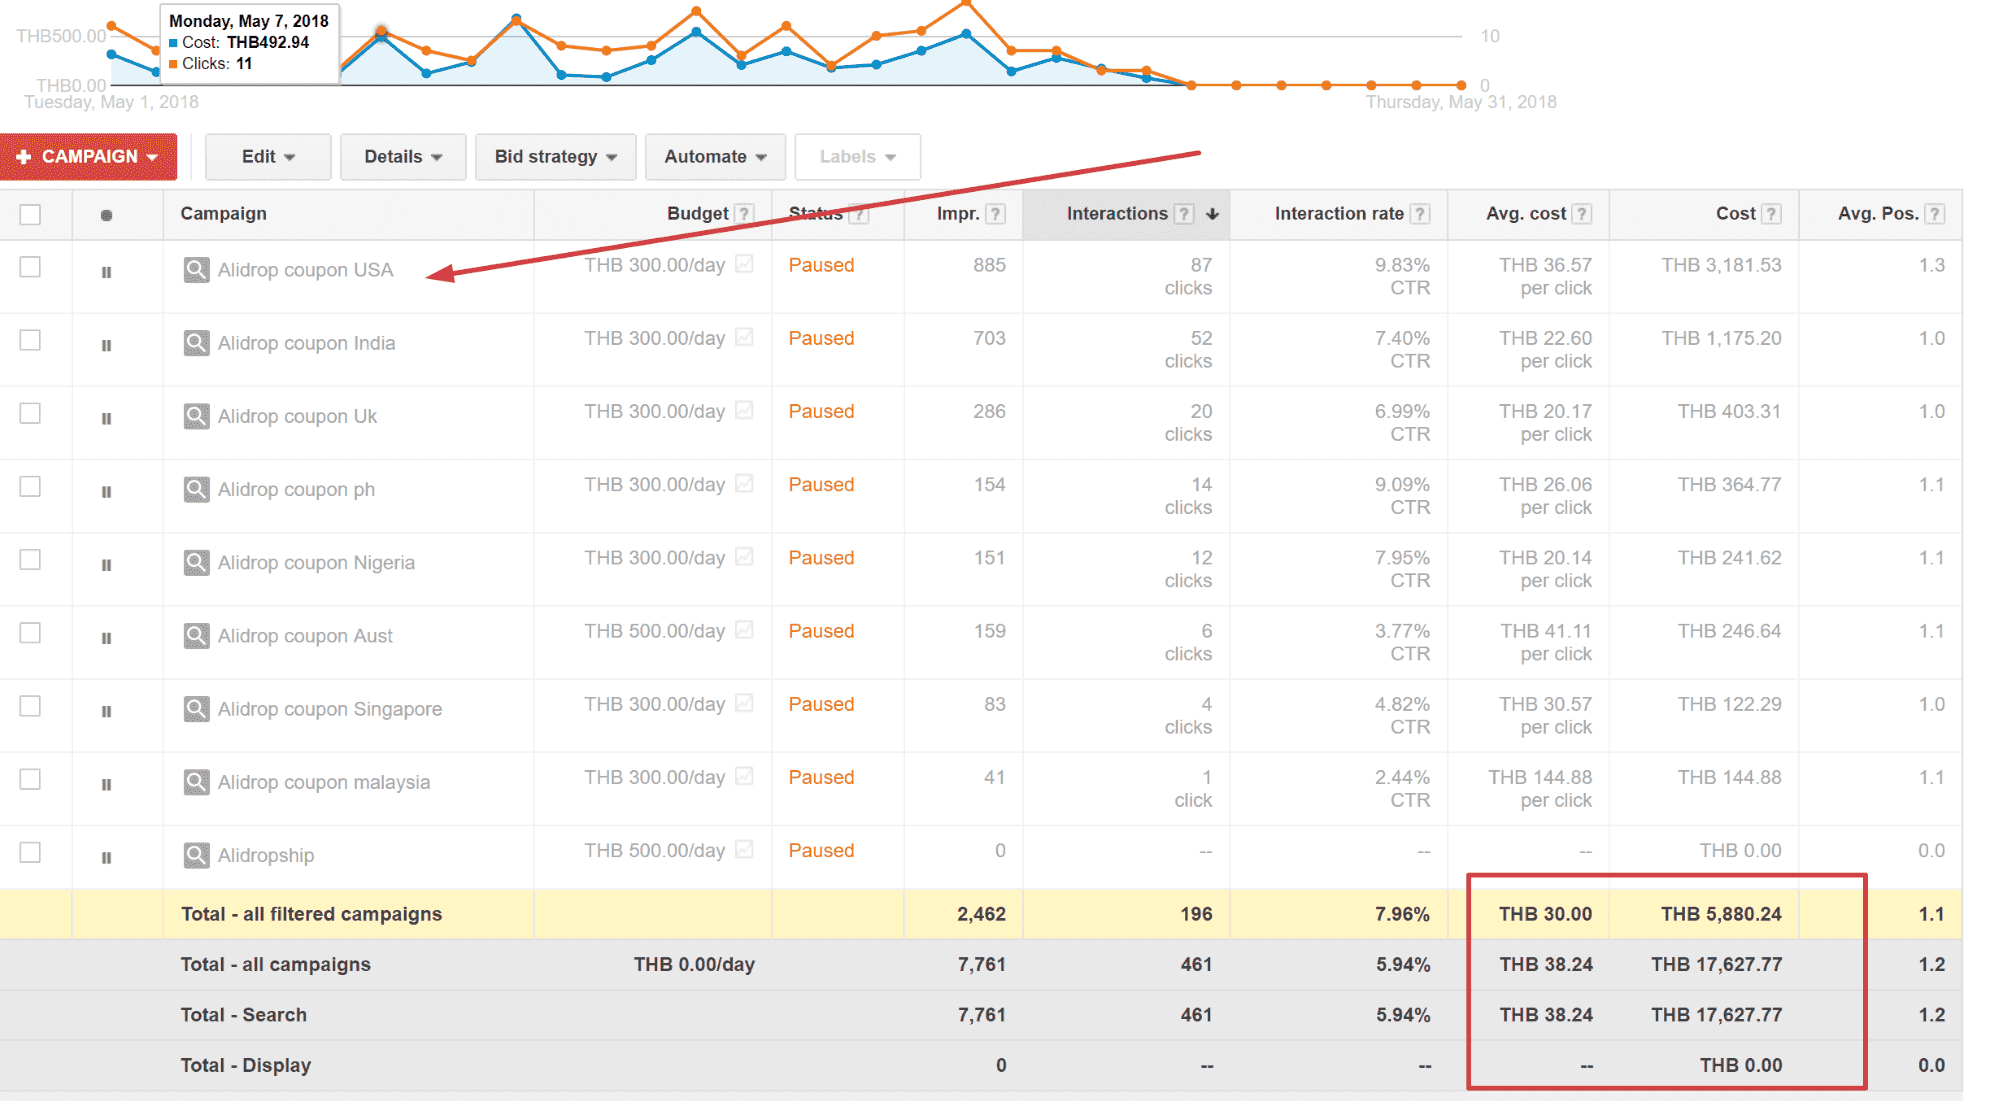Open the help tooltip icon next to Cost
The image size is (1999, 1102).
pos(1771,214)
